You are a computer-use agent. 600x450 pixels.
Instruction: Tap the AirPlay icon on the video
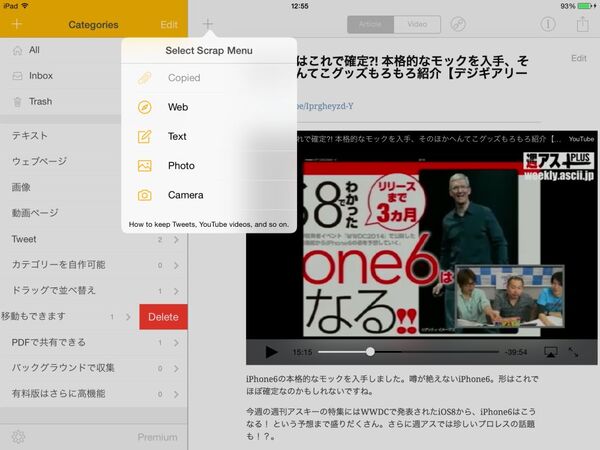tap(551, 352)
